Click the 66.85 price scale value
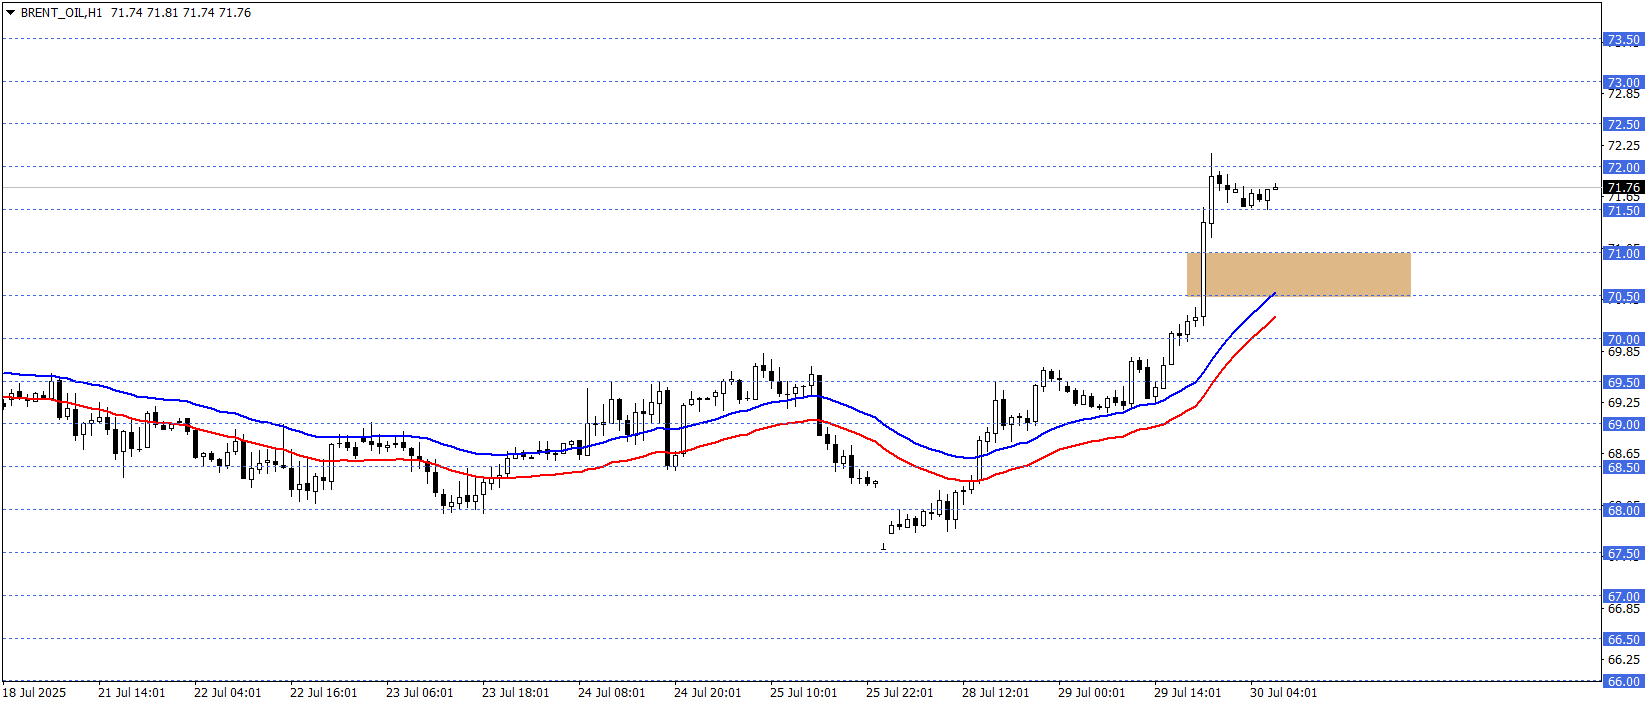This screenshot has height=705, width=1651. point(1623,608)
